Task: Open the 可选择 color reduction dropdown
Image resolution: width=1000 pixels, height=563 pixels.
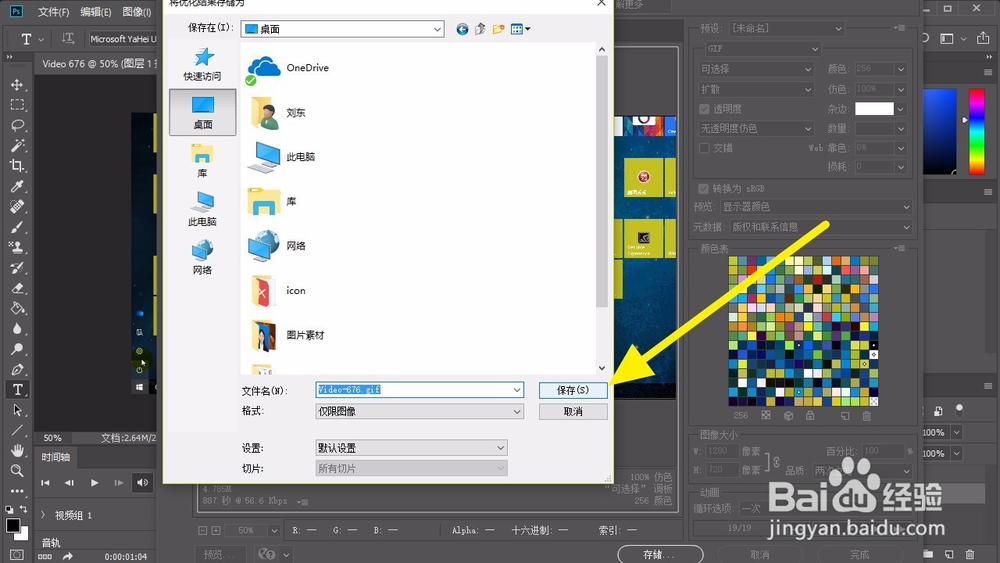Action: coord(756,69)
